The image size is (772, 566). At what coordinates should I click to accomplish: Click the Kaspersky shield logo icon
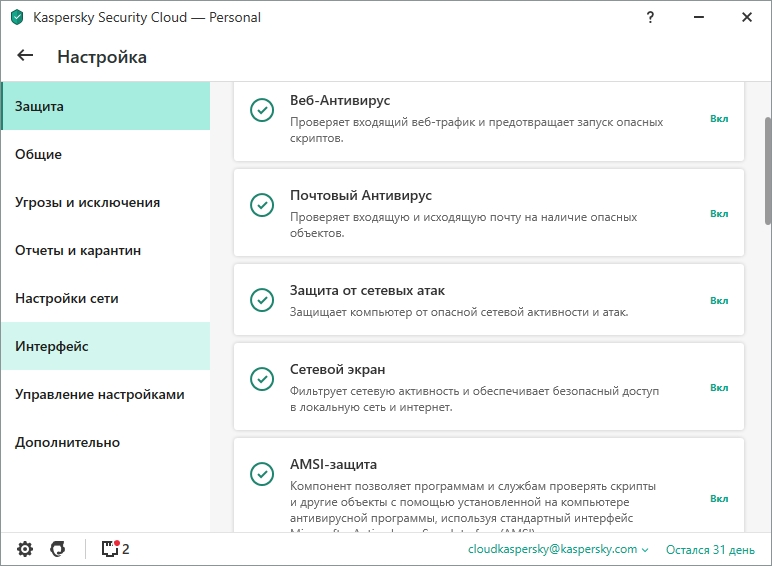(17, 18)
